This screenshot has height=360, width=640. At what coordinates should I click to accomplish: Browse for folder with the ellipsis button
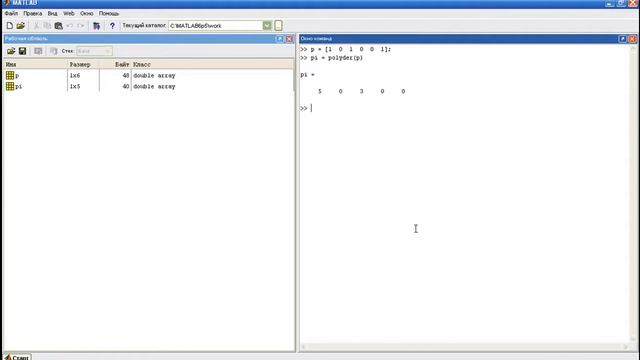tap(278, 26)
